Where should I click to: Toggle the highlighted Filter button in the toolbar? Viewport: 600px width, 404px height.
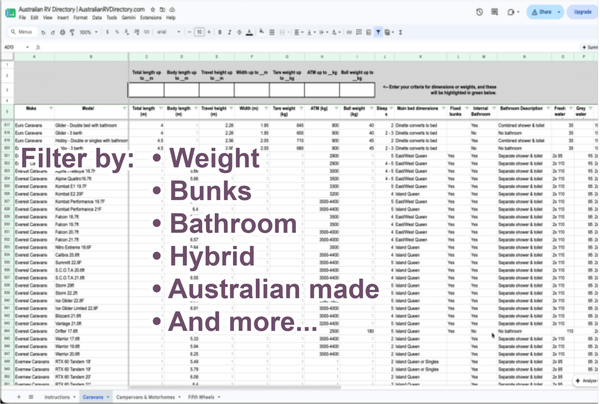[x=378, y=32]
